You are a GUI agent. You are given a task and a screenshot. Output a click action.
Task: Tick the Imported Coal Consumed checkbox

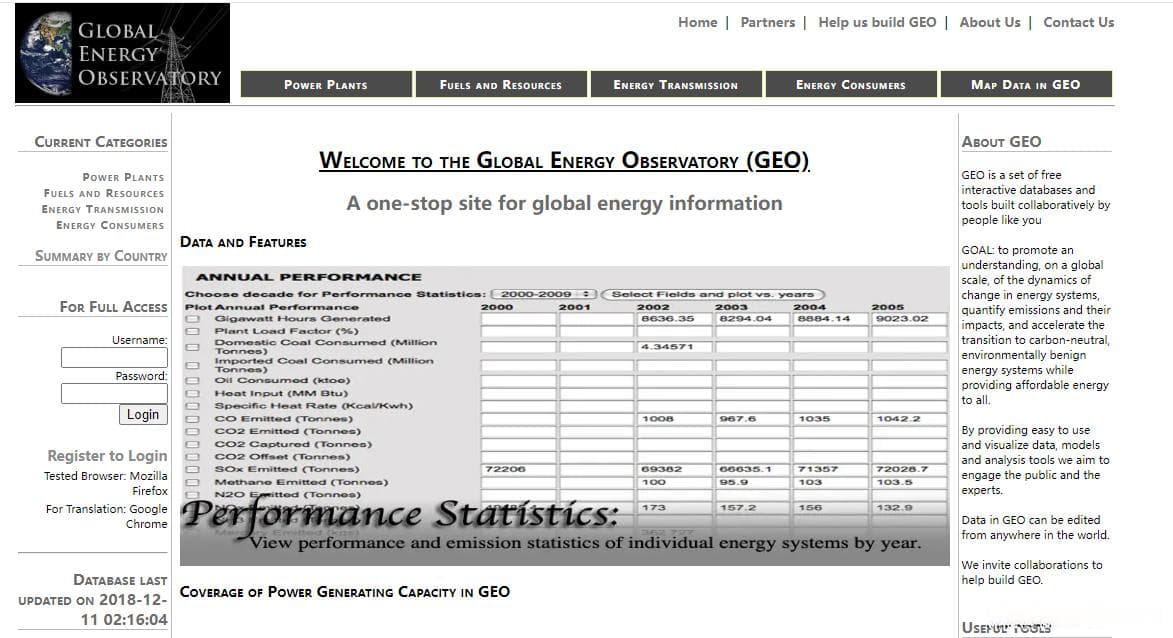[193, 366]
